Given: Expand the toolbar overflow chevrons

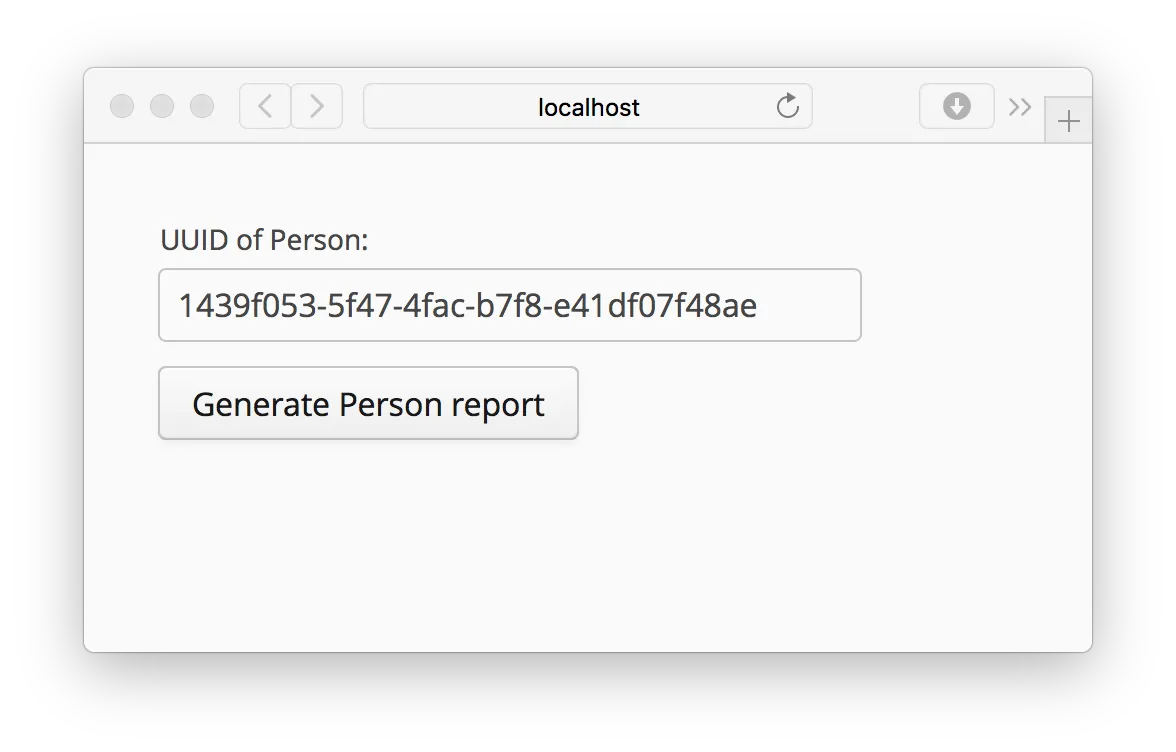Looking at the screenshot, I should point(1019,107).
